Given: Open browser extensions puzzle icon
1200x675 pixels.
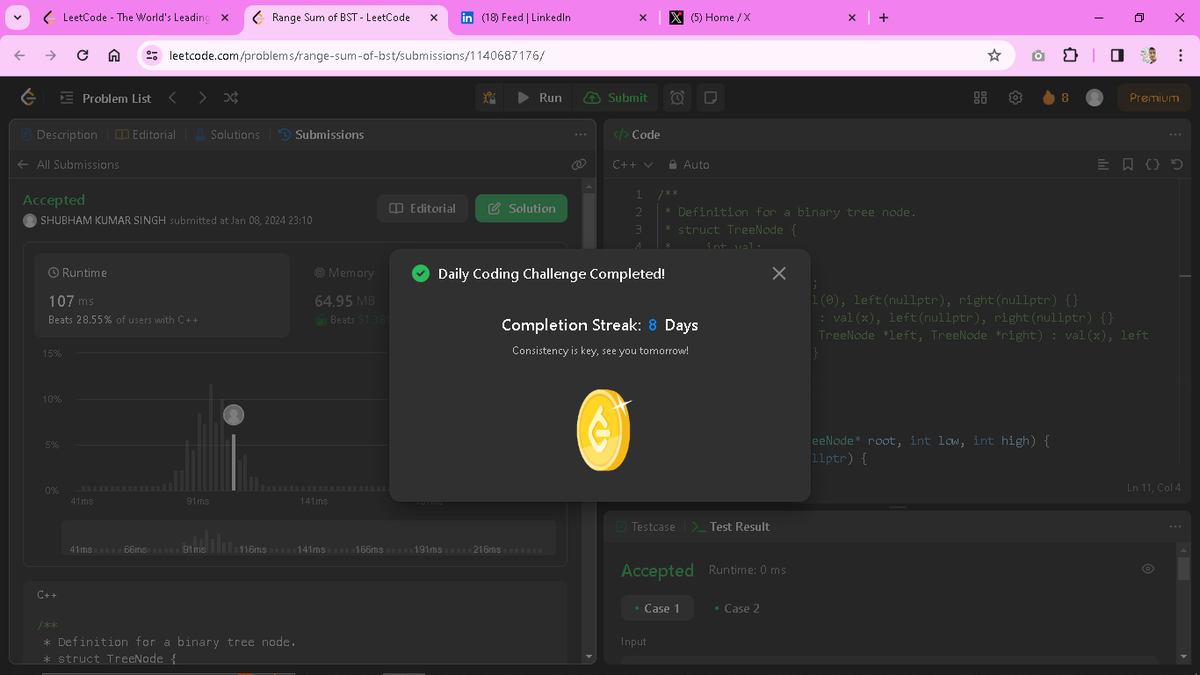Looking at the screenshot, I should [x=1070, y=56].
